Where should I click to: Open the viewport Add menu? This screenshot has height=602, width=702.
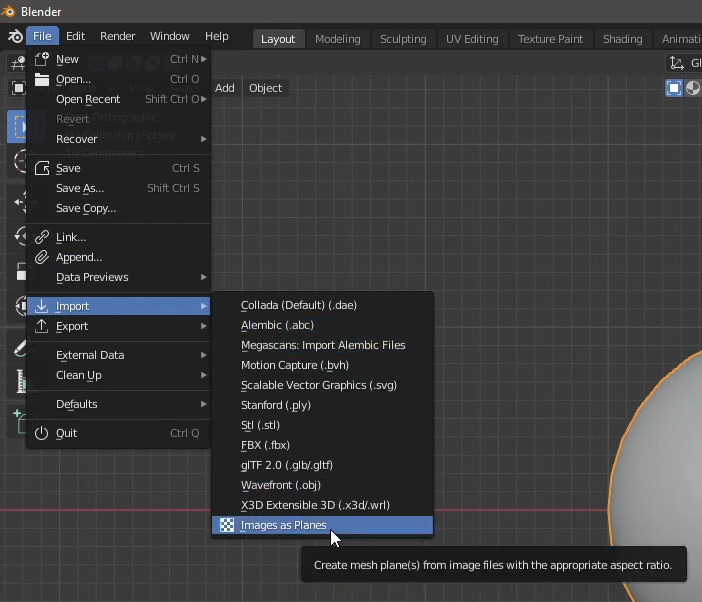(225, 88)
